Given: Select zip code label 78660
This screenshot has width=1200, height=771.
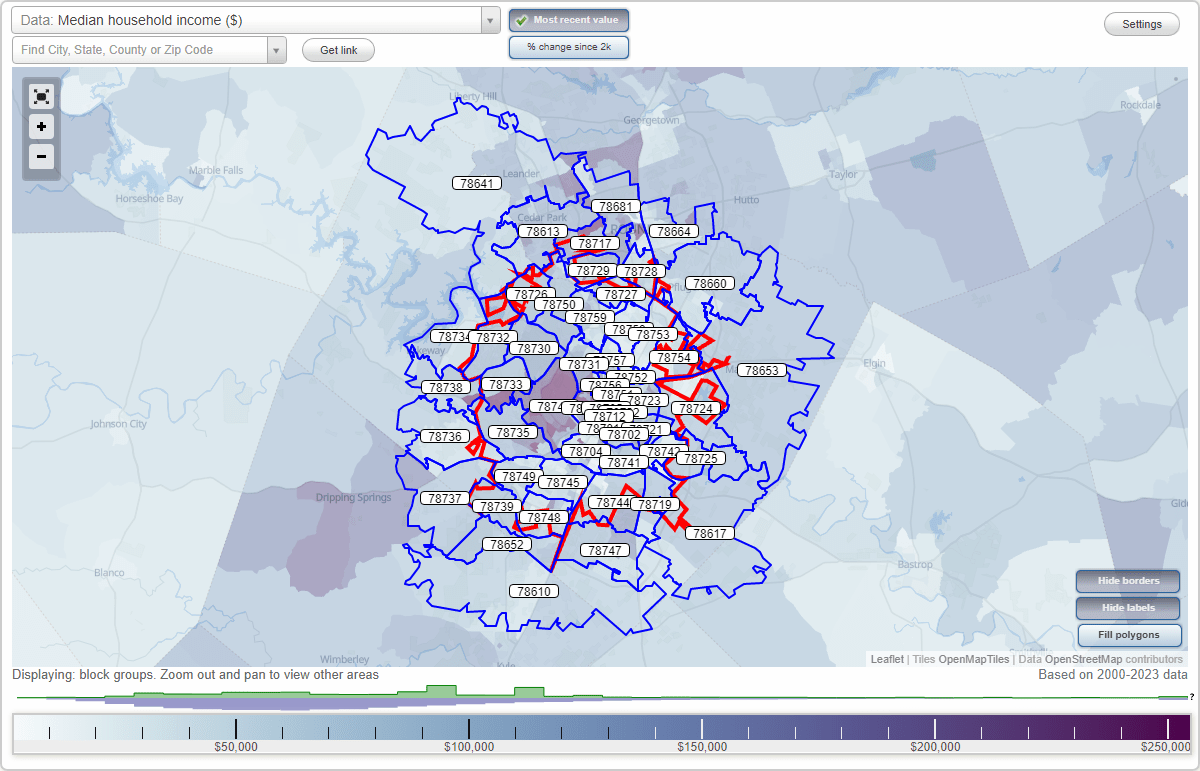Looking at the screenshot, I should [x=710, y=283].
